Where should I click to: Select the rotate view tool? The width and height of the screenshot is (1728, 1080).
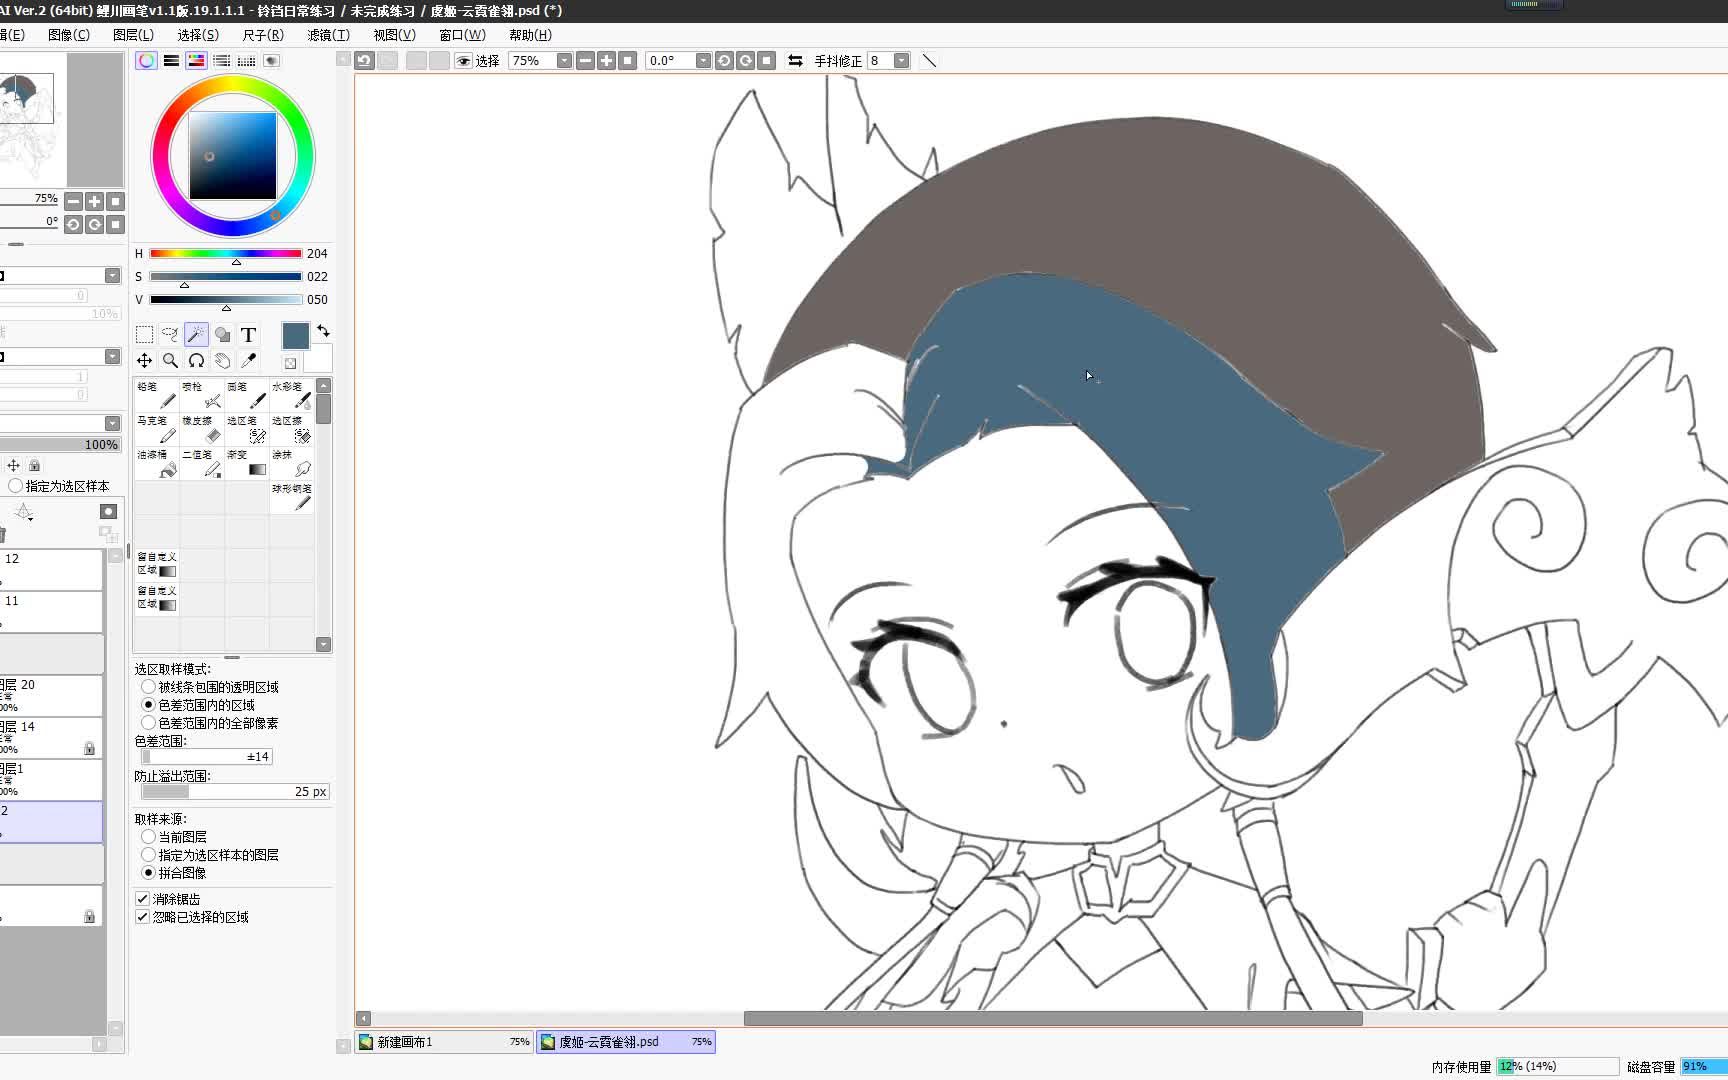point(196,361)
